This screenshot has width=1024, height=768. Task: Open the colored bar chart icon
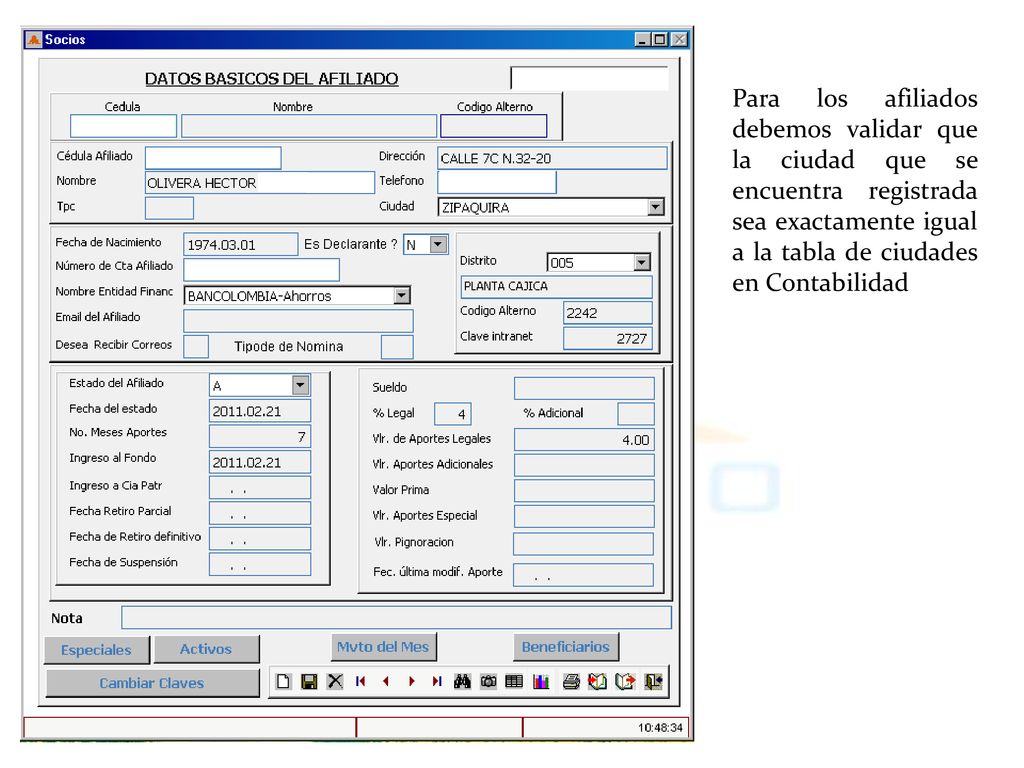tap(541, 681)
